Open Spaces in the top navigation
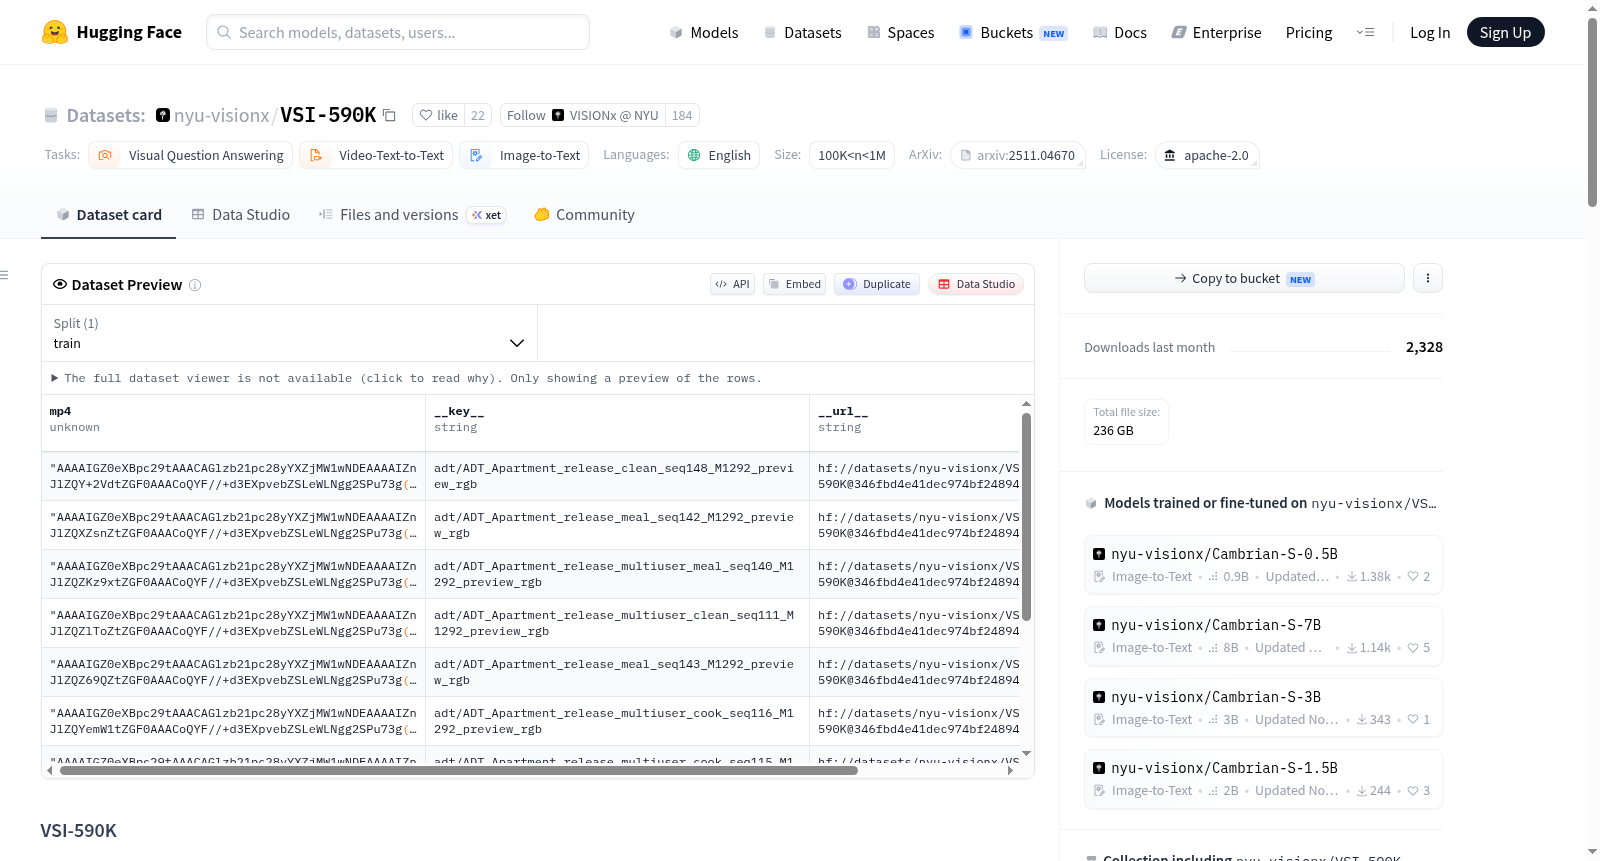The image size is (1600, 861). (901, 33)
